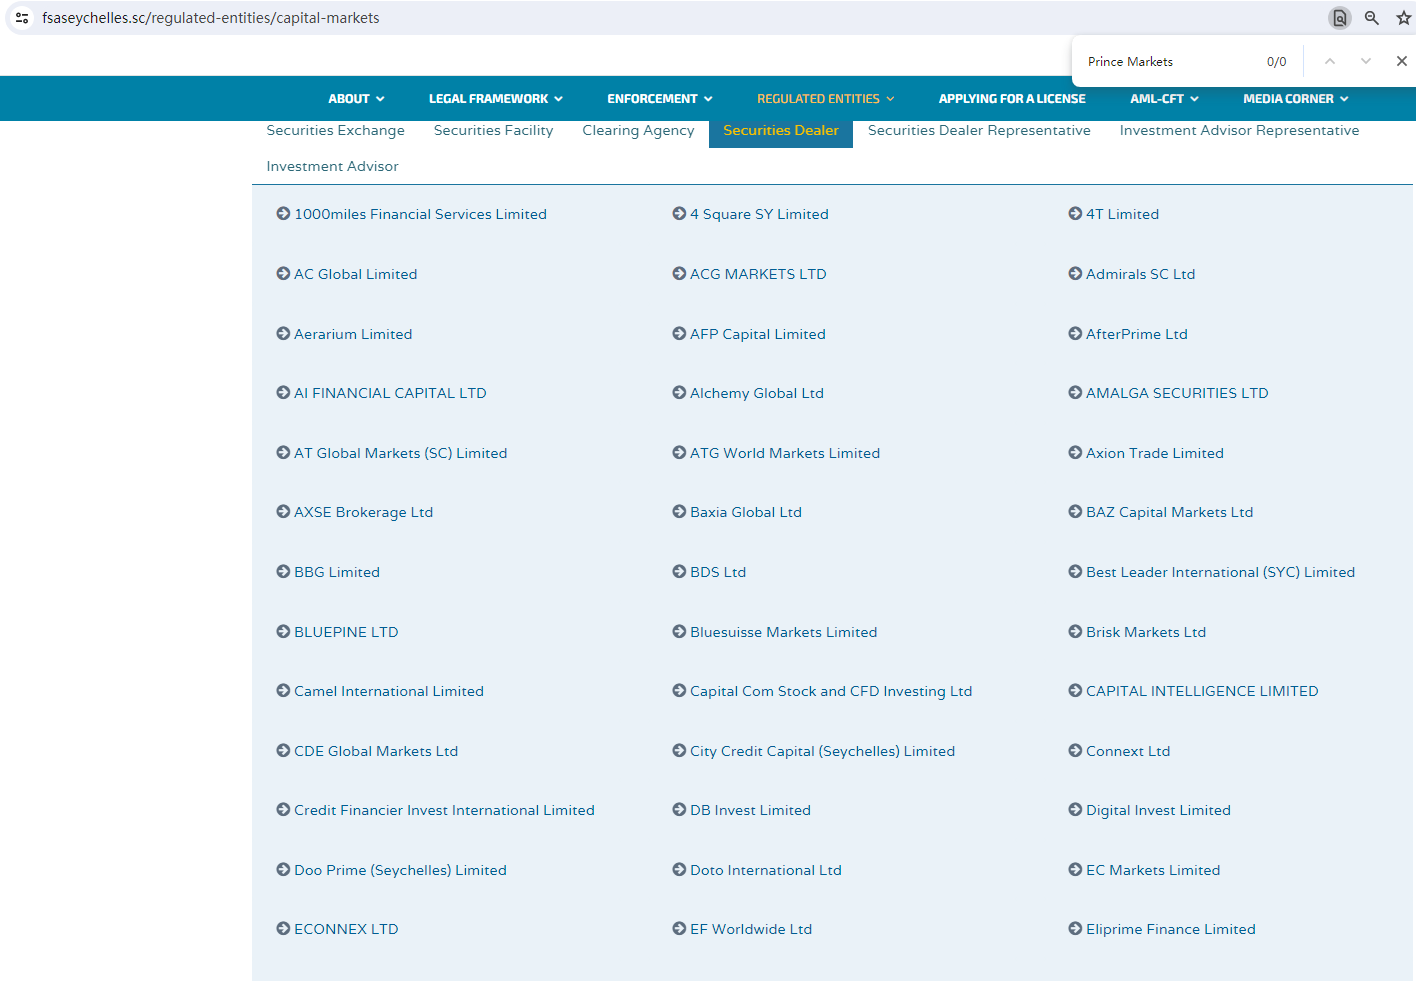
Task: Open the Brisk Markets Ltd entry
Action: point(1145,632)
